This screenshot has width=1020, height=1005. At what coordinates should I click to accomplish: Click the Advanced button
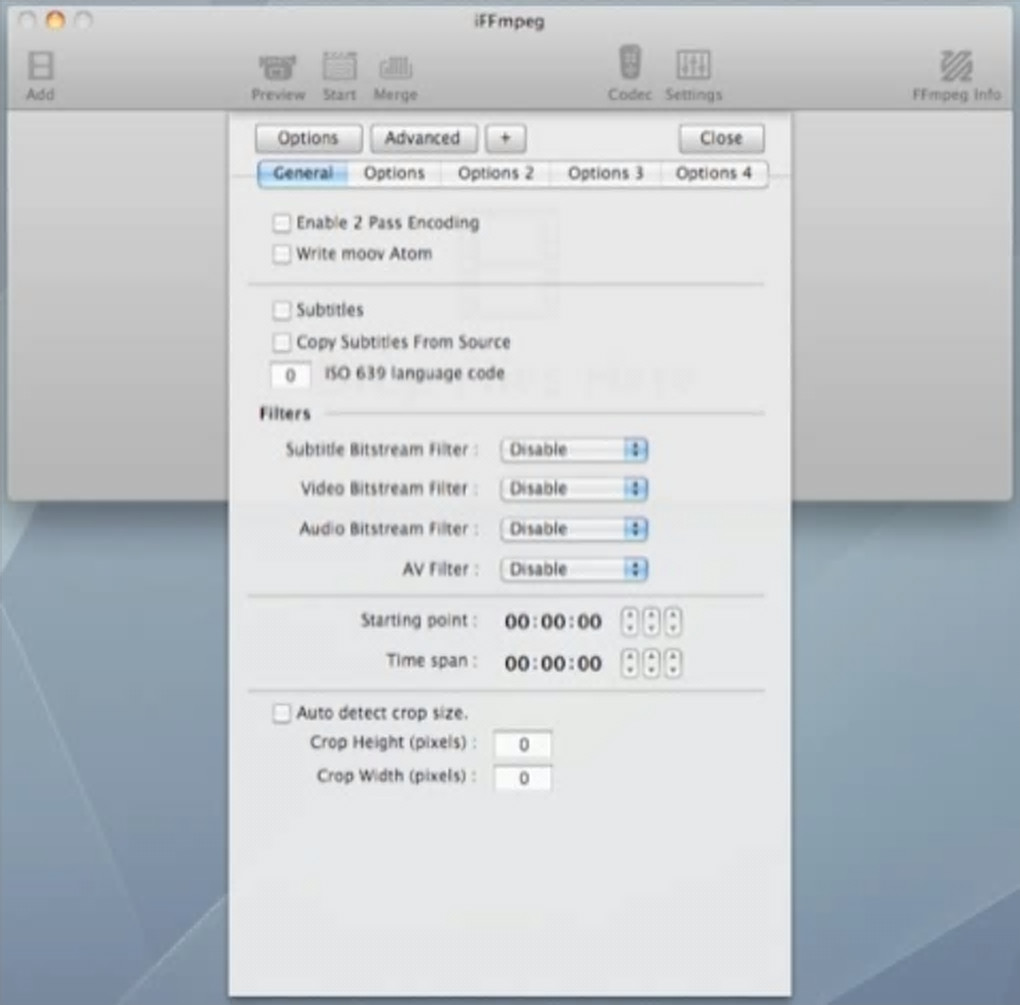423,138
